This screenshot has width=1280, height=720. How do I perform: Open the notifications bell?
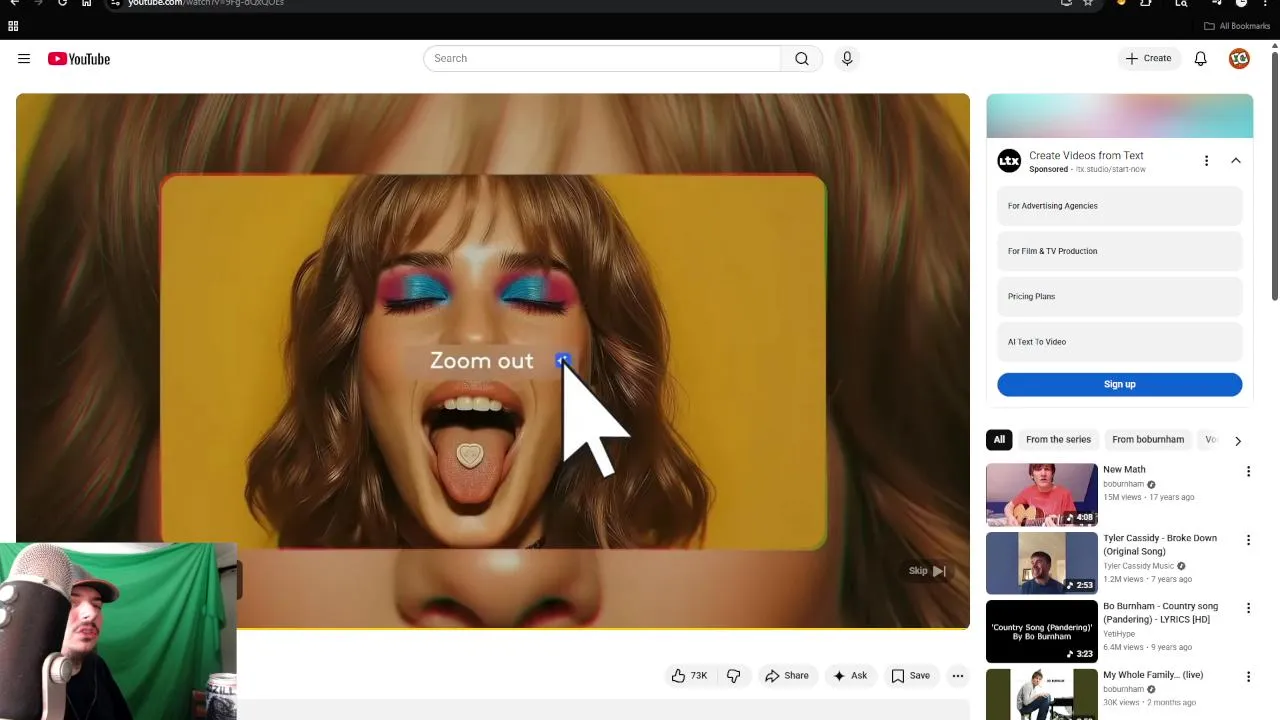click(1200, 59)
